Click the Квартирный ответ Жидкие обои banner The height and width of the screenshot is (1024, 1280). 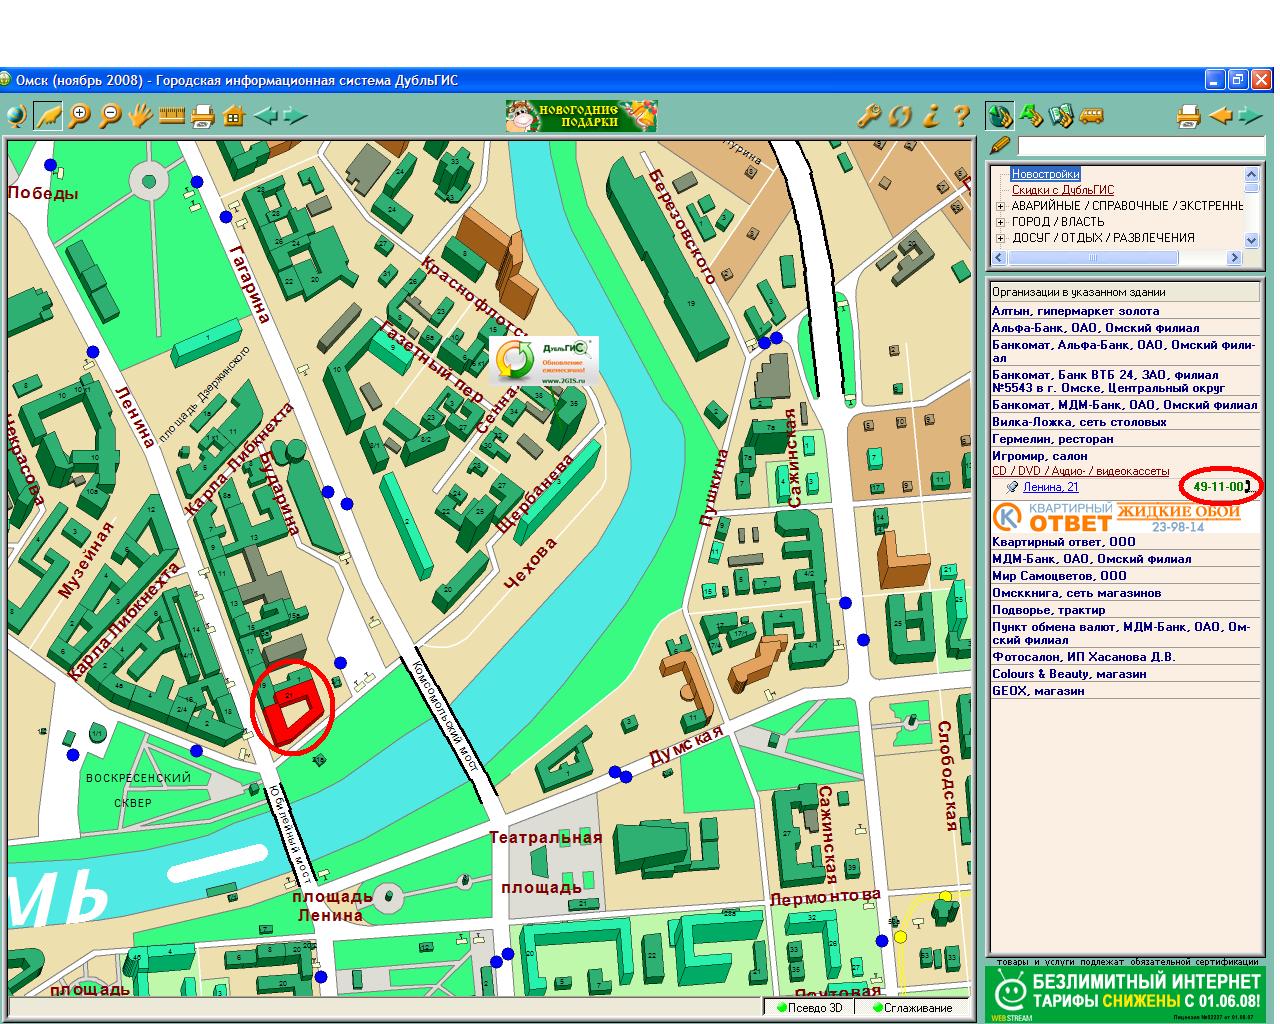[x=1124, y=517]
